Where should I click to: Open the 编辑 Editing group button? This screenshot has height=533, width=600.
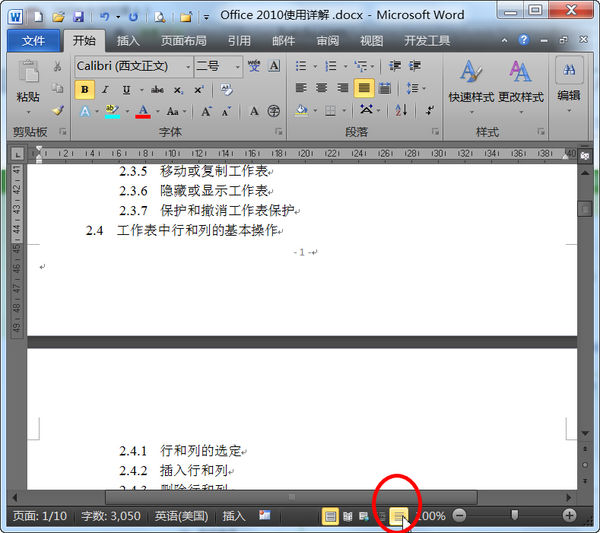click(x=569, y=85)
